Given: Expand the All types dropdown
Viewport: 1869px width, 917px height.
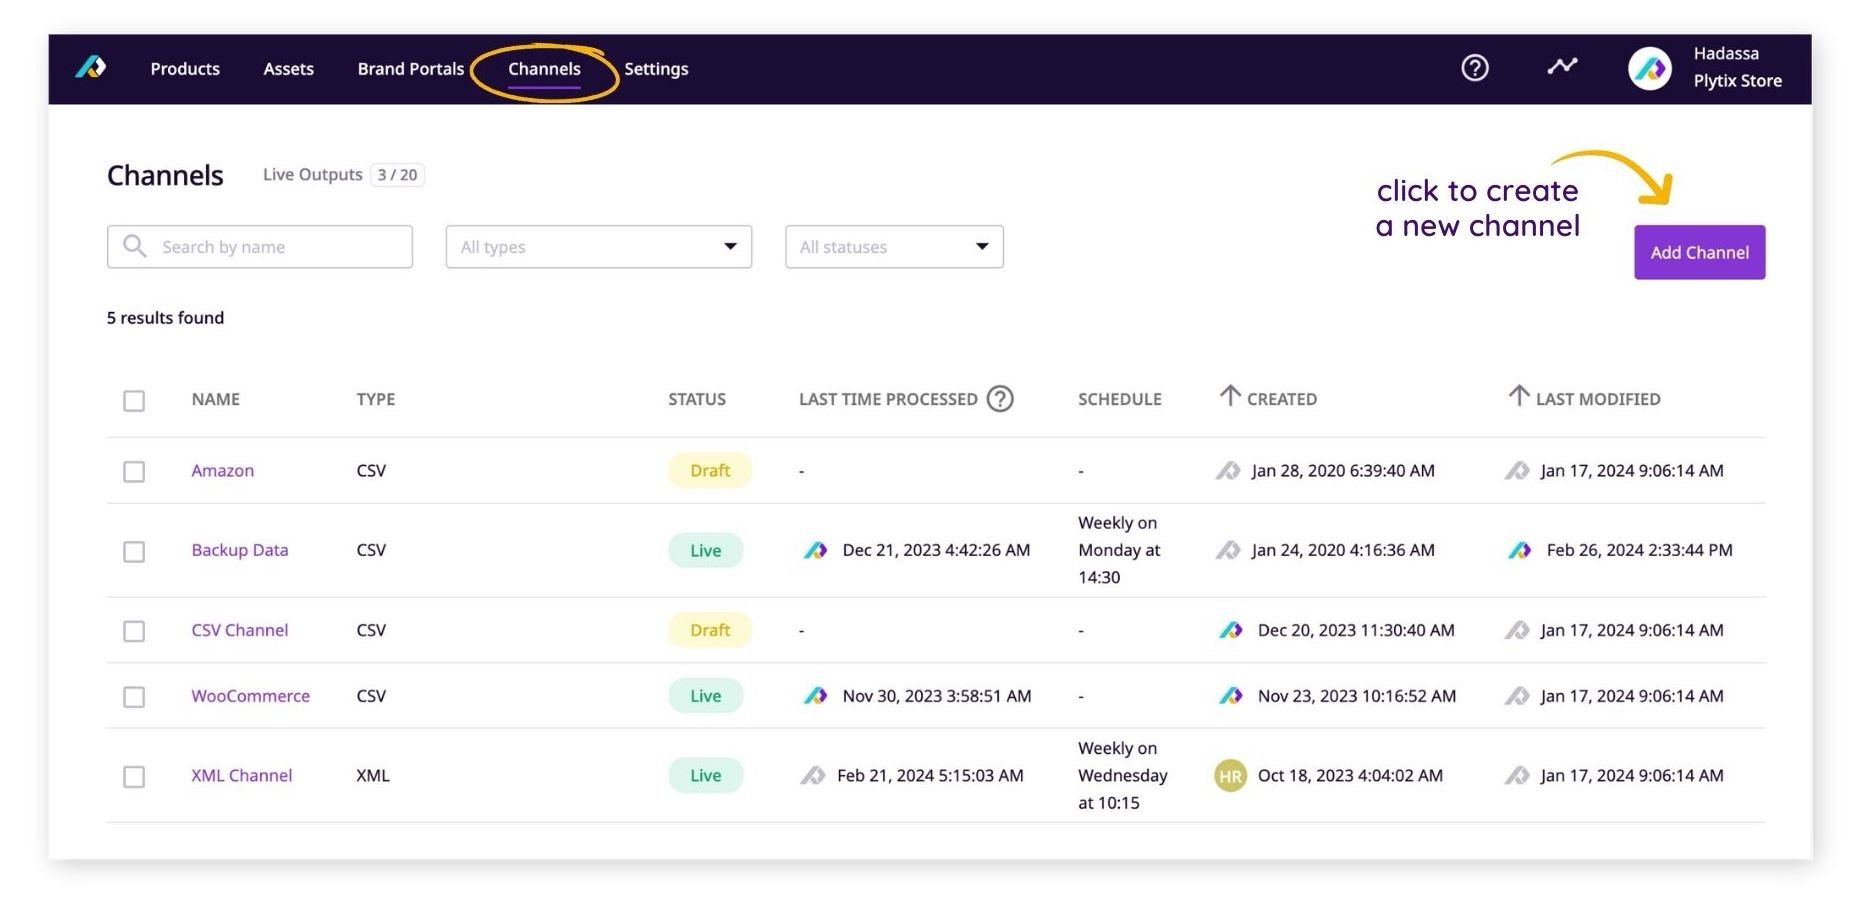Looking at the screenshot, I should [598, 247].
